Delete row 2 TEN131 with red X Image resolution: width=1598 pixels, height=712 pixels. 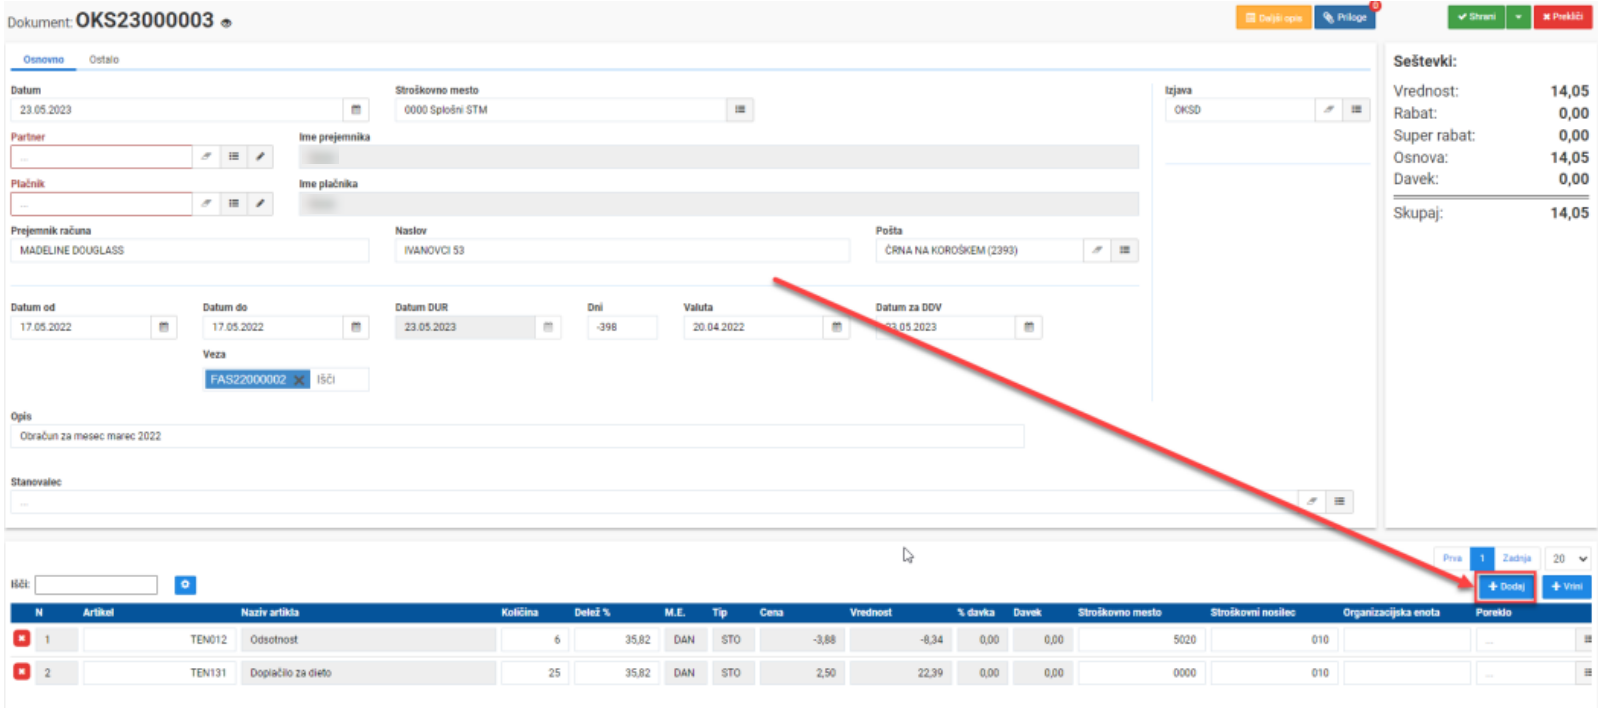21,672
